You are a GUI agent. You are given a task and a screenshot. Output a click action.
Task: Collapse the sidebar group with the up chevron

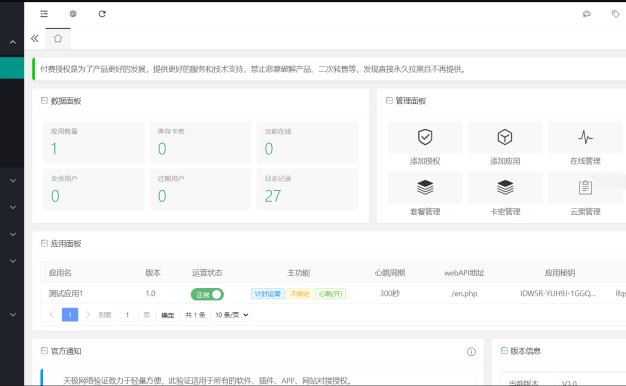(13, 42)
